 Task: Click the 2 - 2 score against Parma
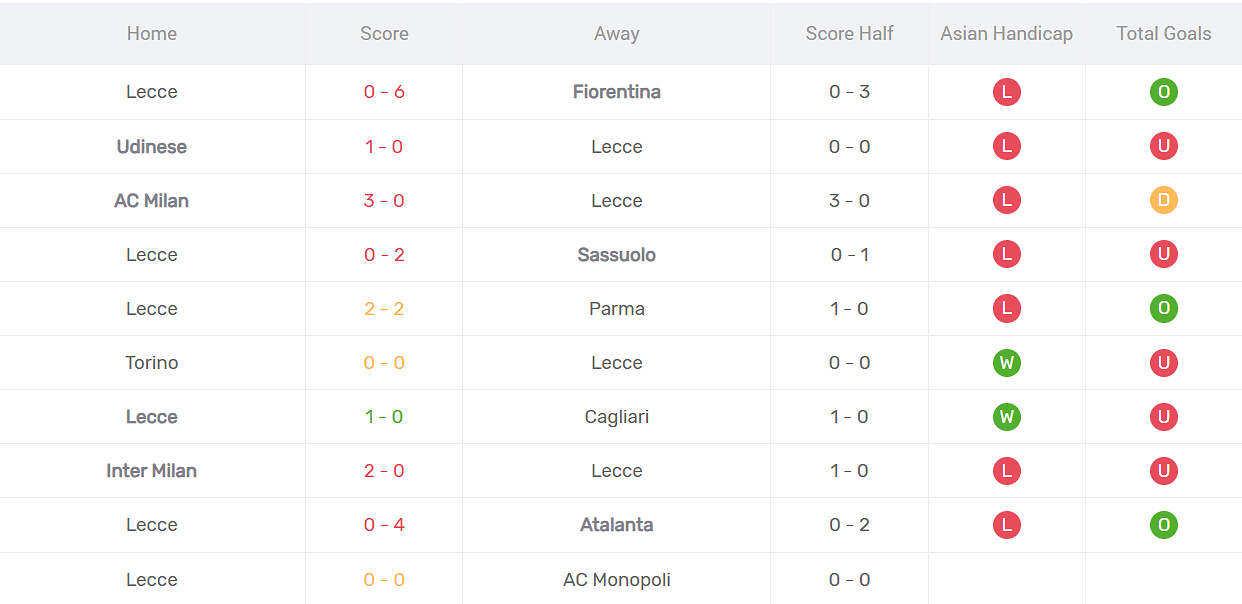click(x=384, y=309)
